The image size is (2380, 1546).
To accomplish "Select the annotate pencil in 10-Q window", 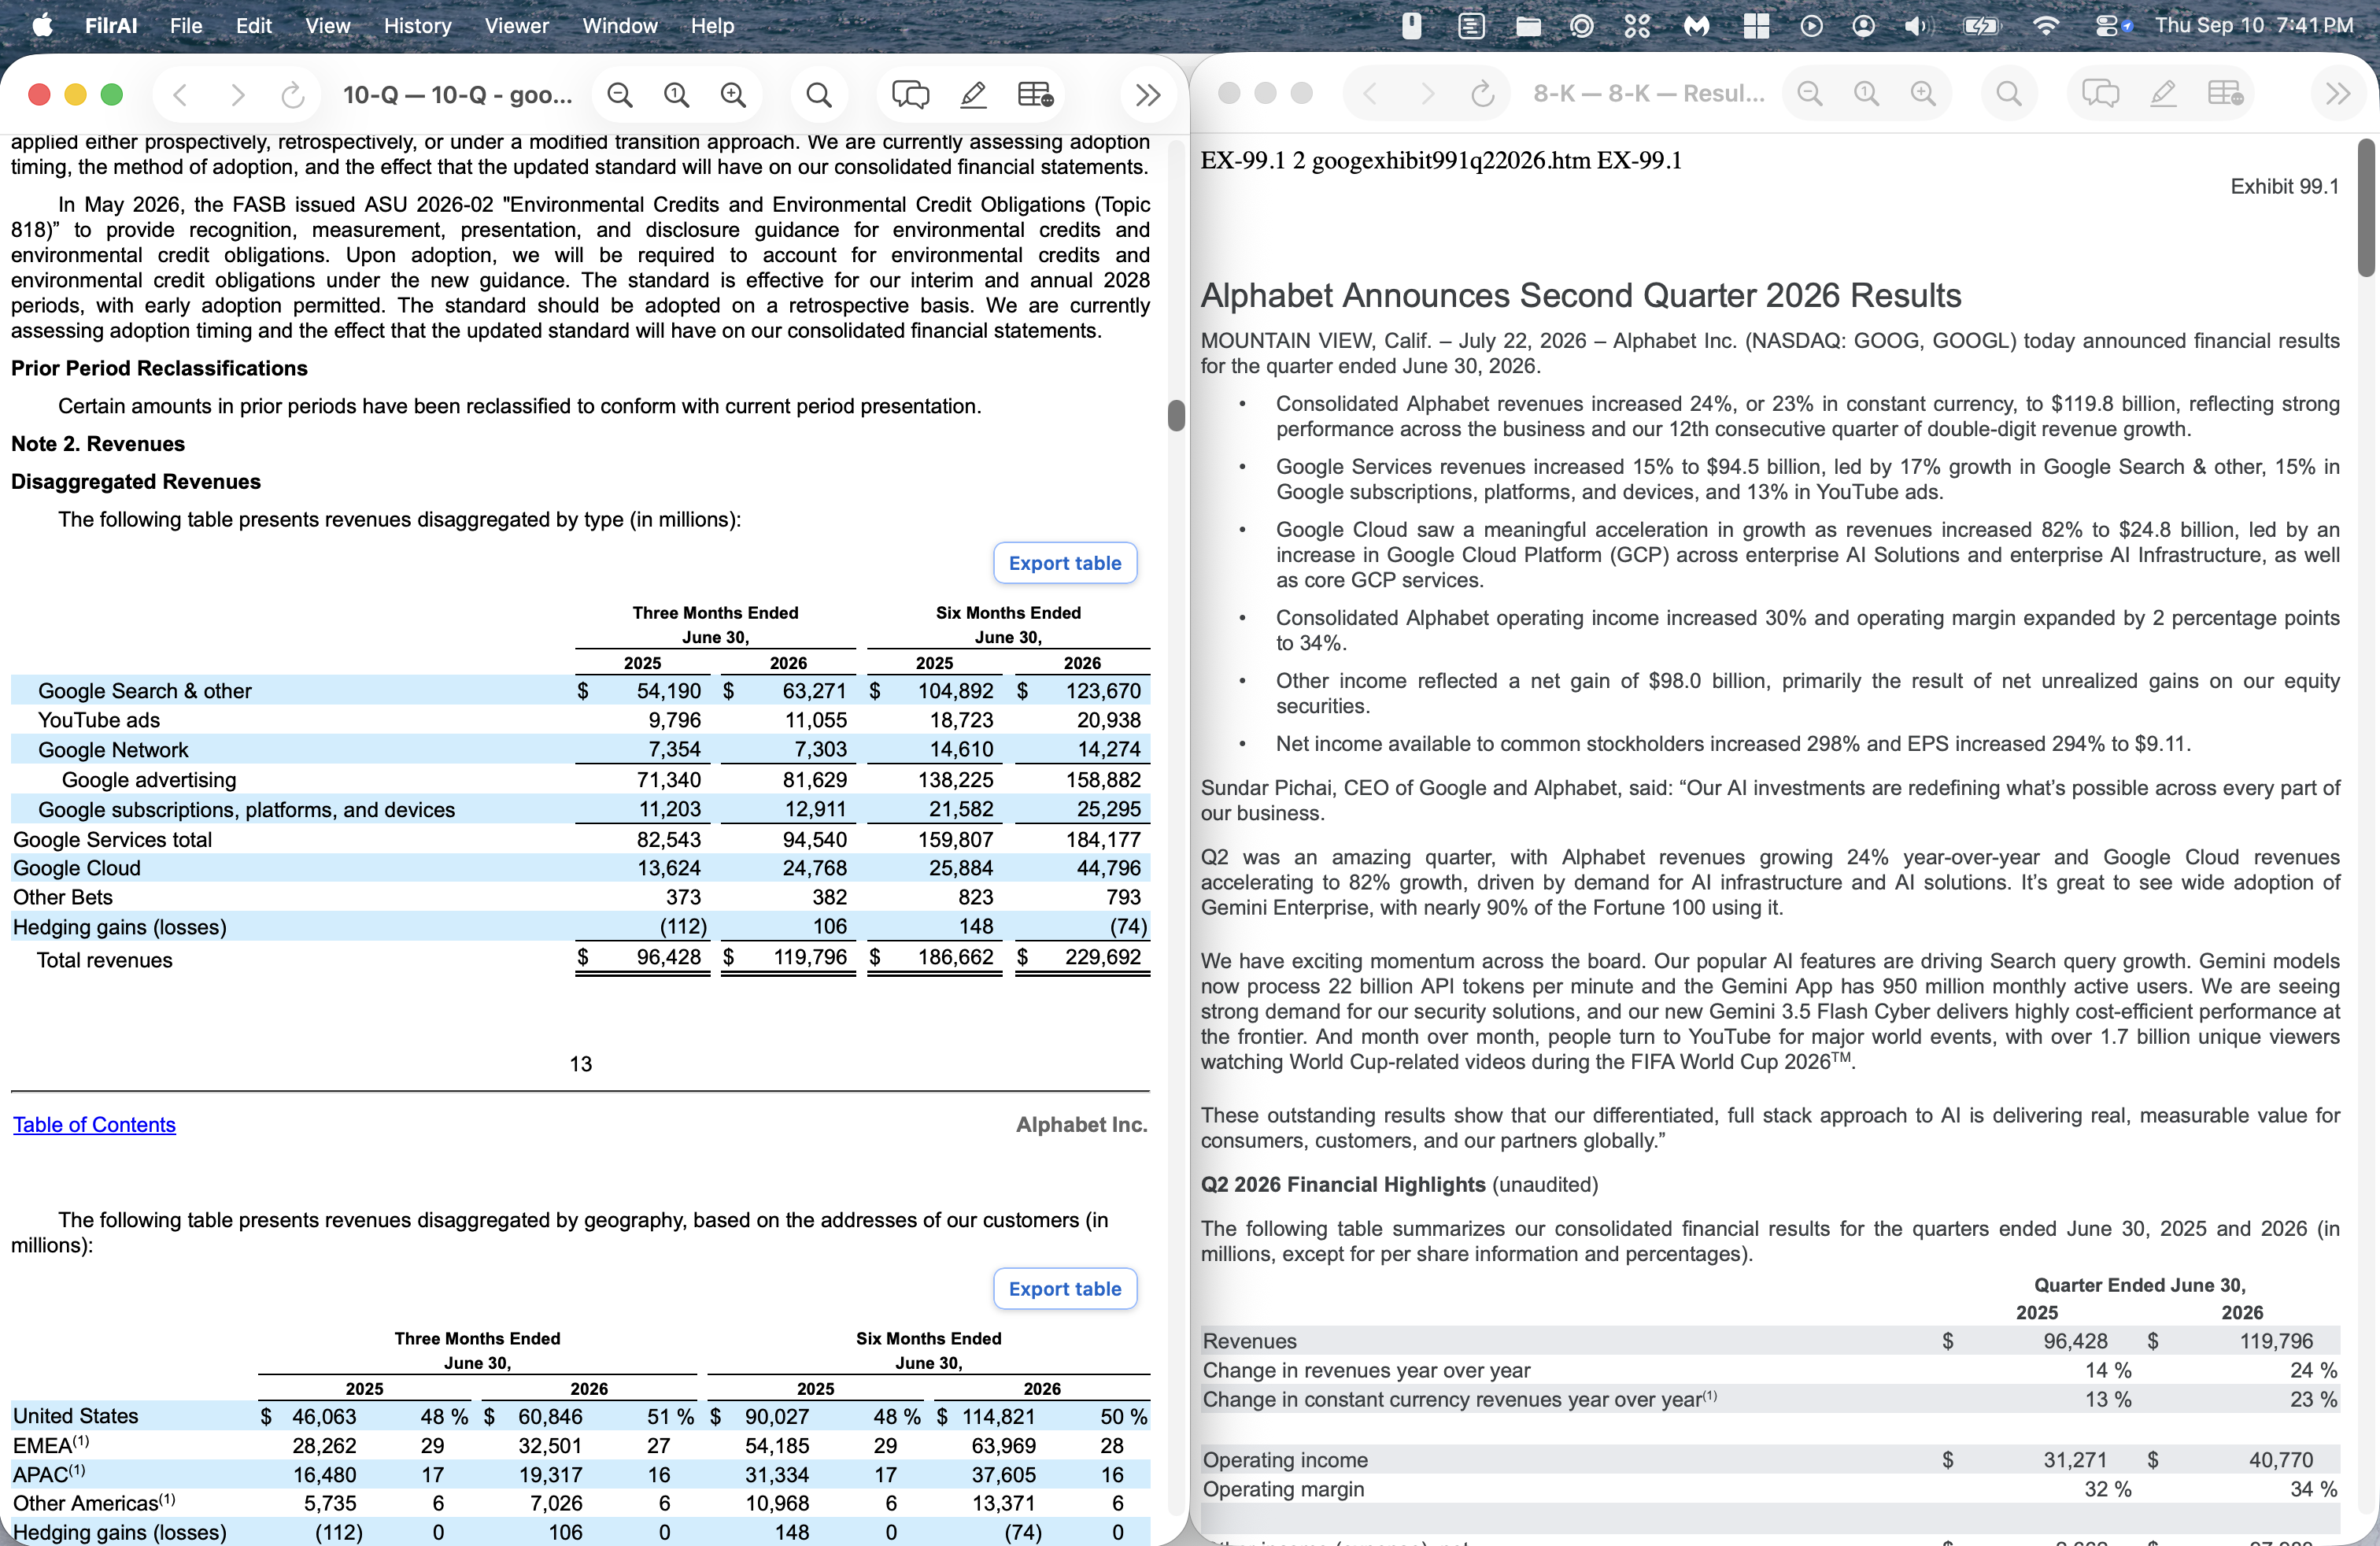I will [x=973, y=95].
